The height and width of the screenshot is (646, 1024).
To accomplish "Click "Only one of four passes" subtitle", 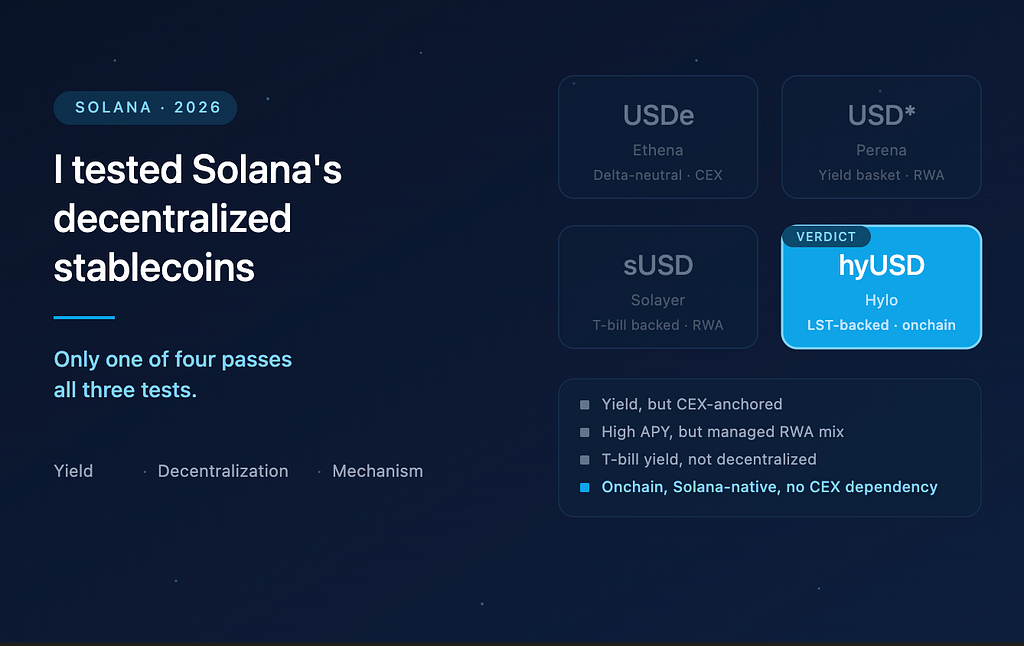I will click(x=173, y=359).
